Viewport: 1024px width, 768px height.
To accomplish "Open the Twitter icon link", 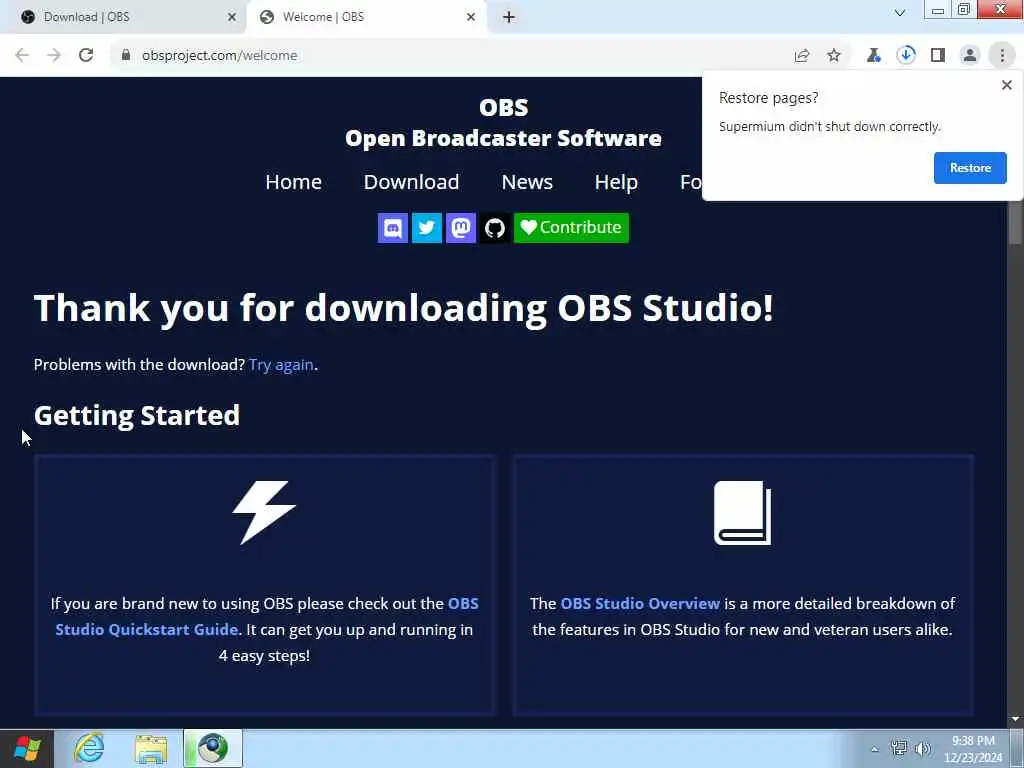I will (426, 228).
